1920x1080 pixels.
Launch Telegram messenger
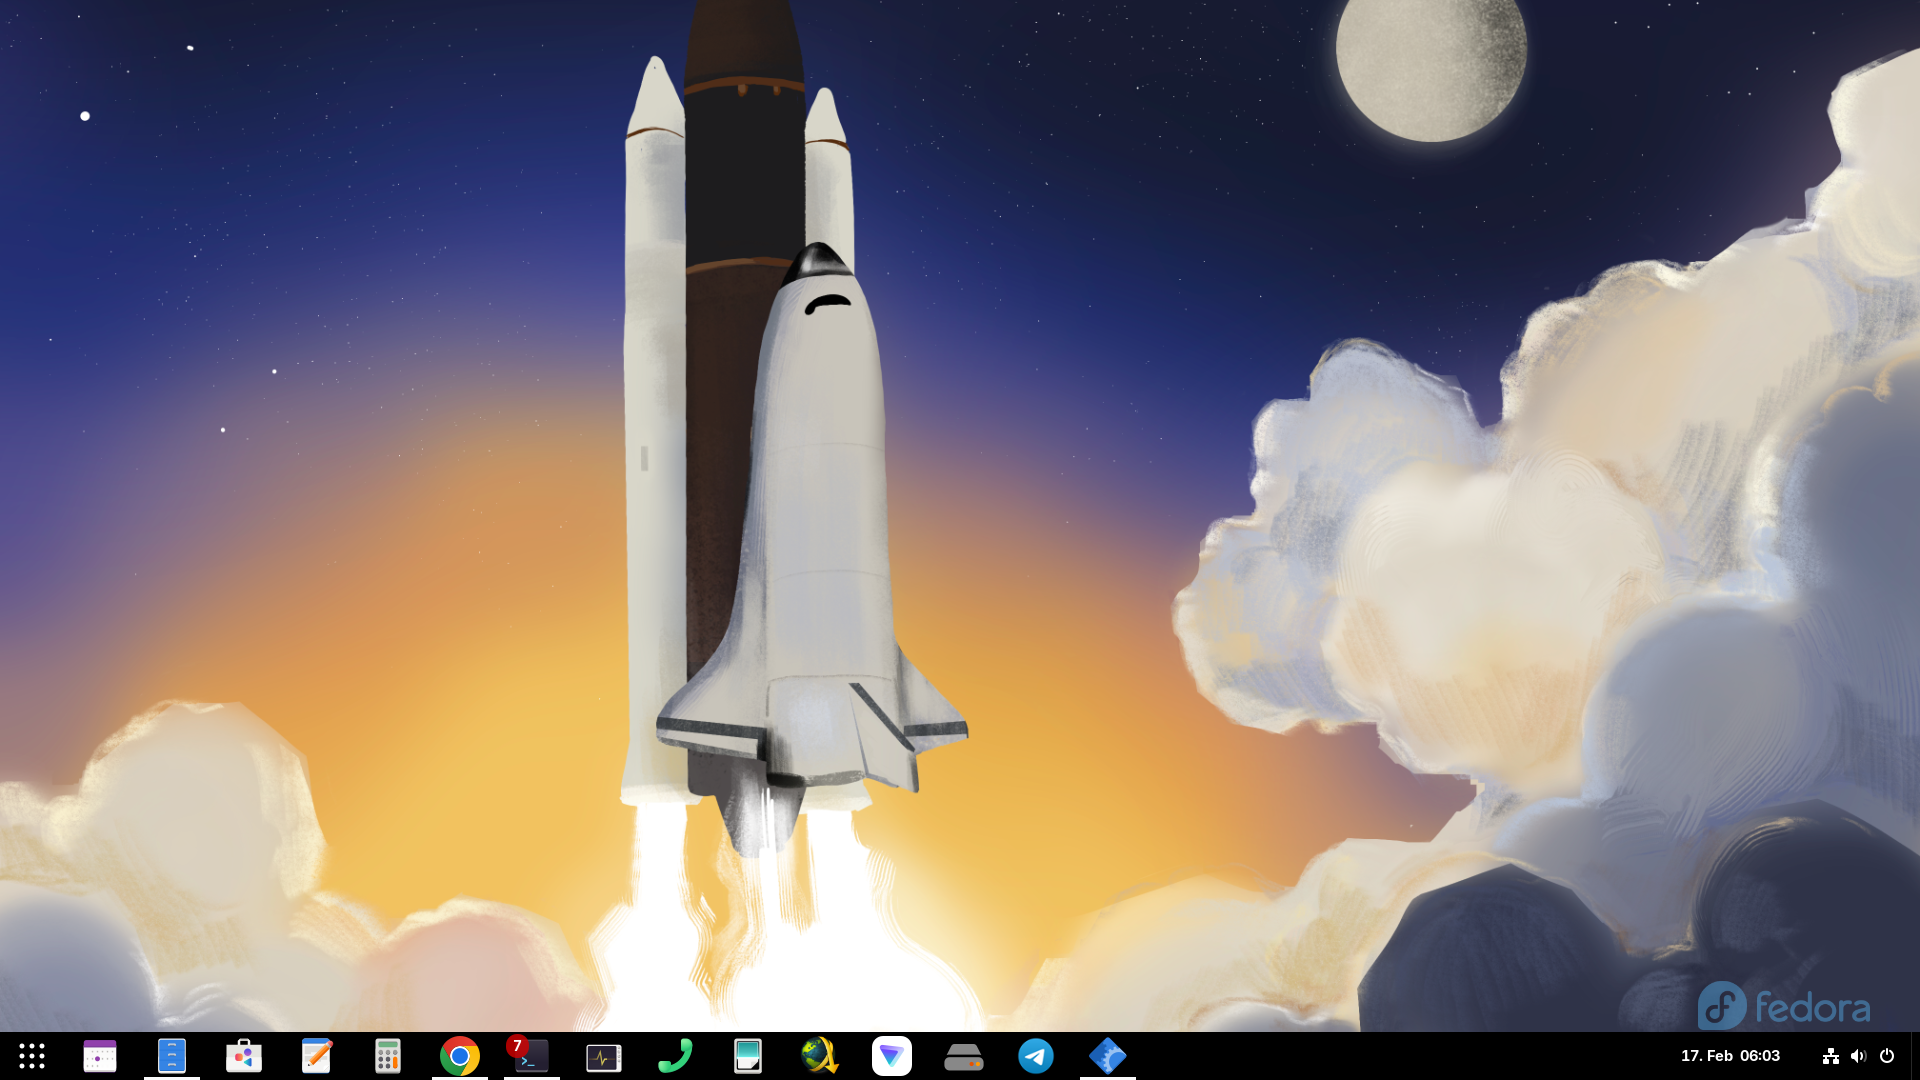click(x=1036, y=1056)
